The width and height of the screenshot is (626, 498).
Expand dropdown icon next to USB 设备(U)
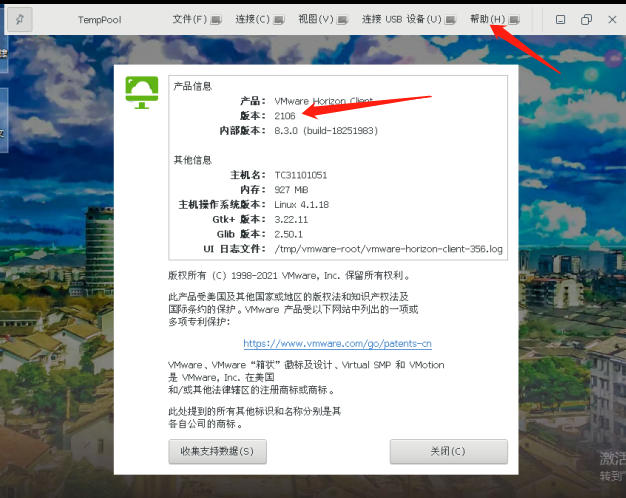point(450,20)
